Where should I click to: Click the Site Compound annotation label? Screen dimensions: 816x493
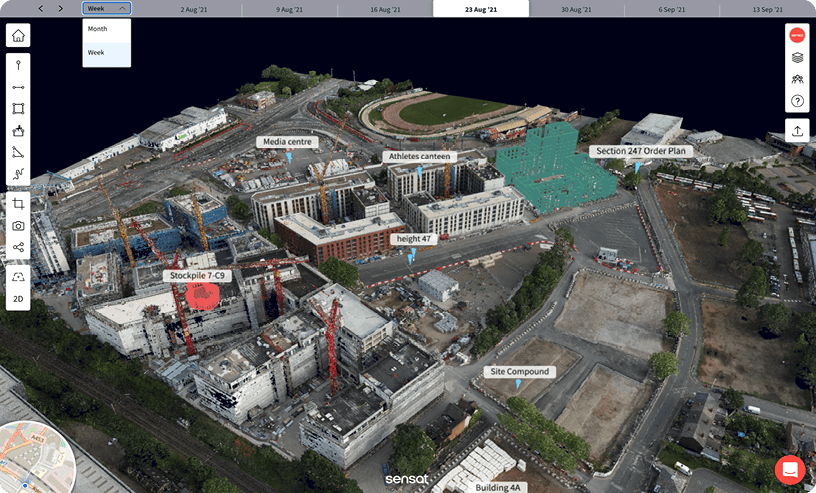click(519, 372)
